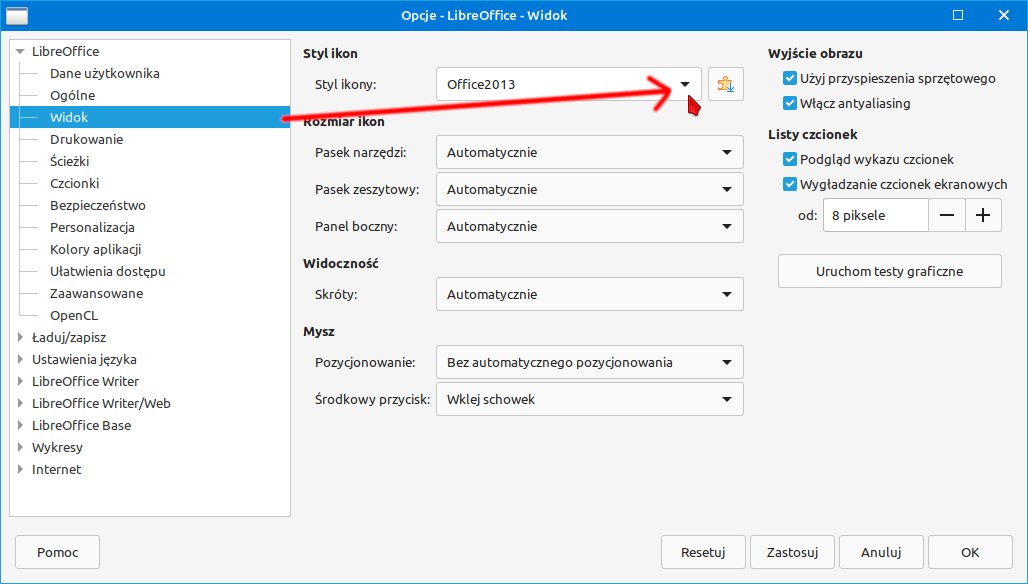Screen dimensions: 1028x584
Task: Expand the Ładuj/zapisz tree node
Action: [x=20, y=338]
